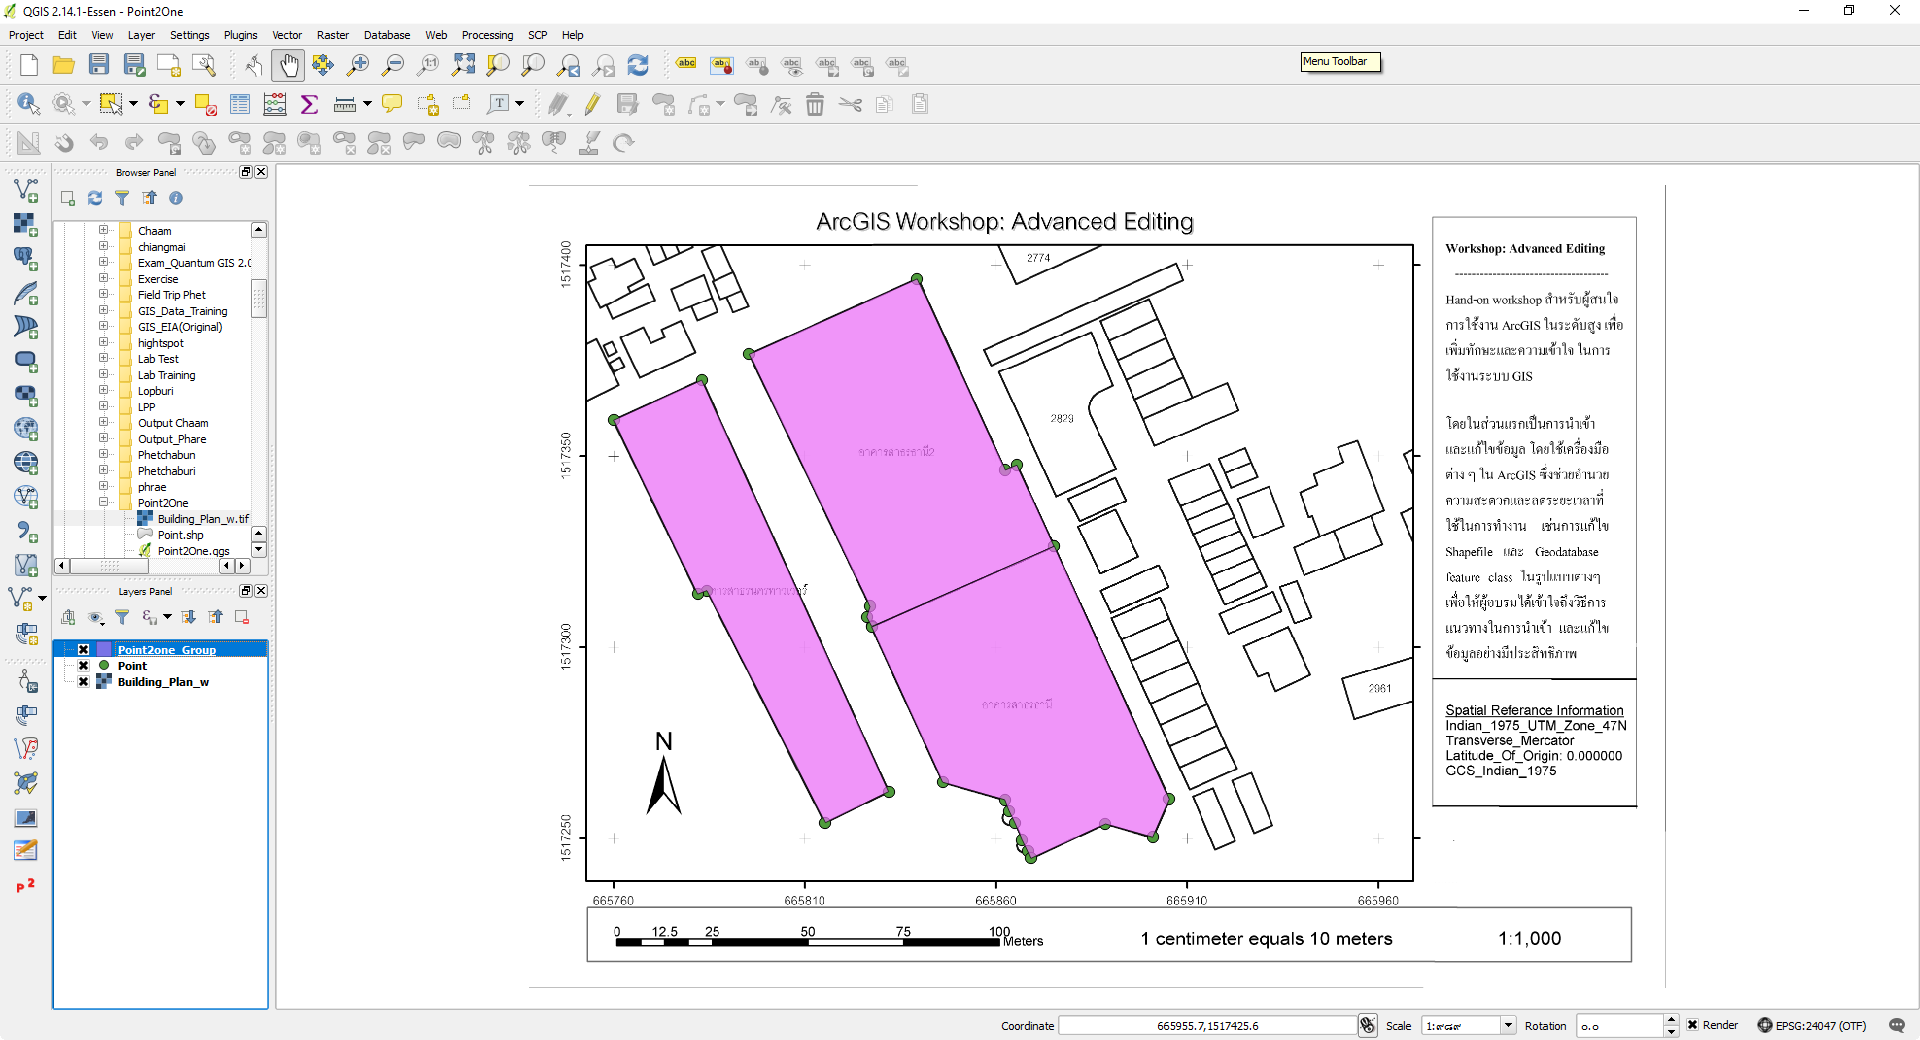Click the Delete Selected trash icon

(815, 104)
